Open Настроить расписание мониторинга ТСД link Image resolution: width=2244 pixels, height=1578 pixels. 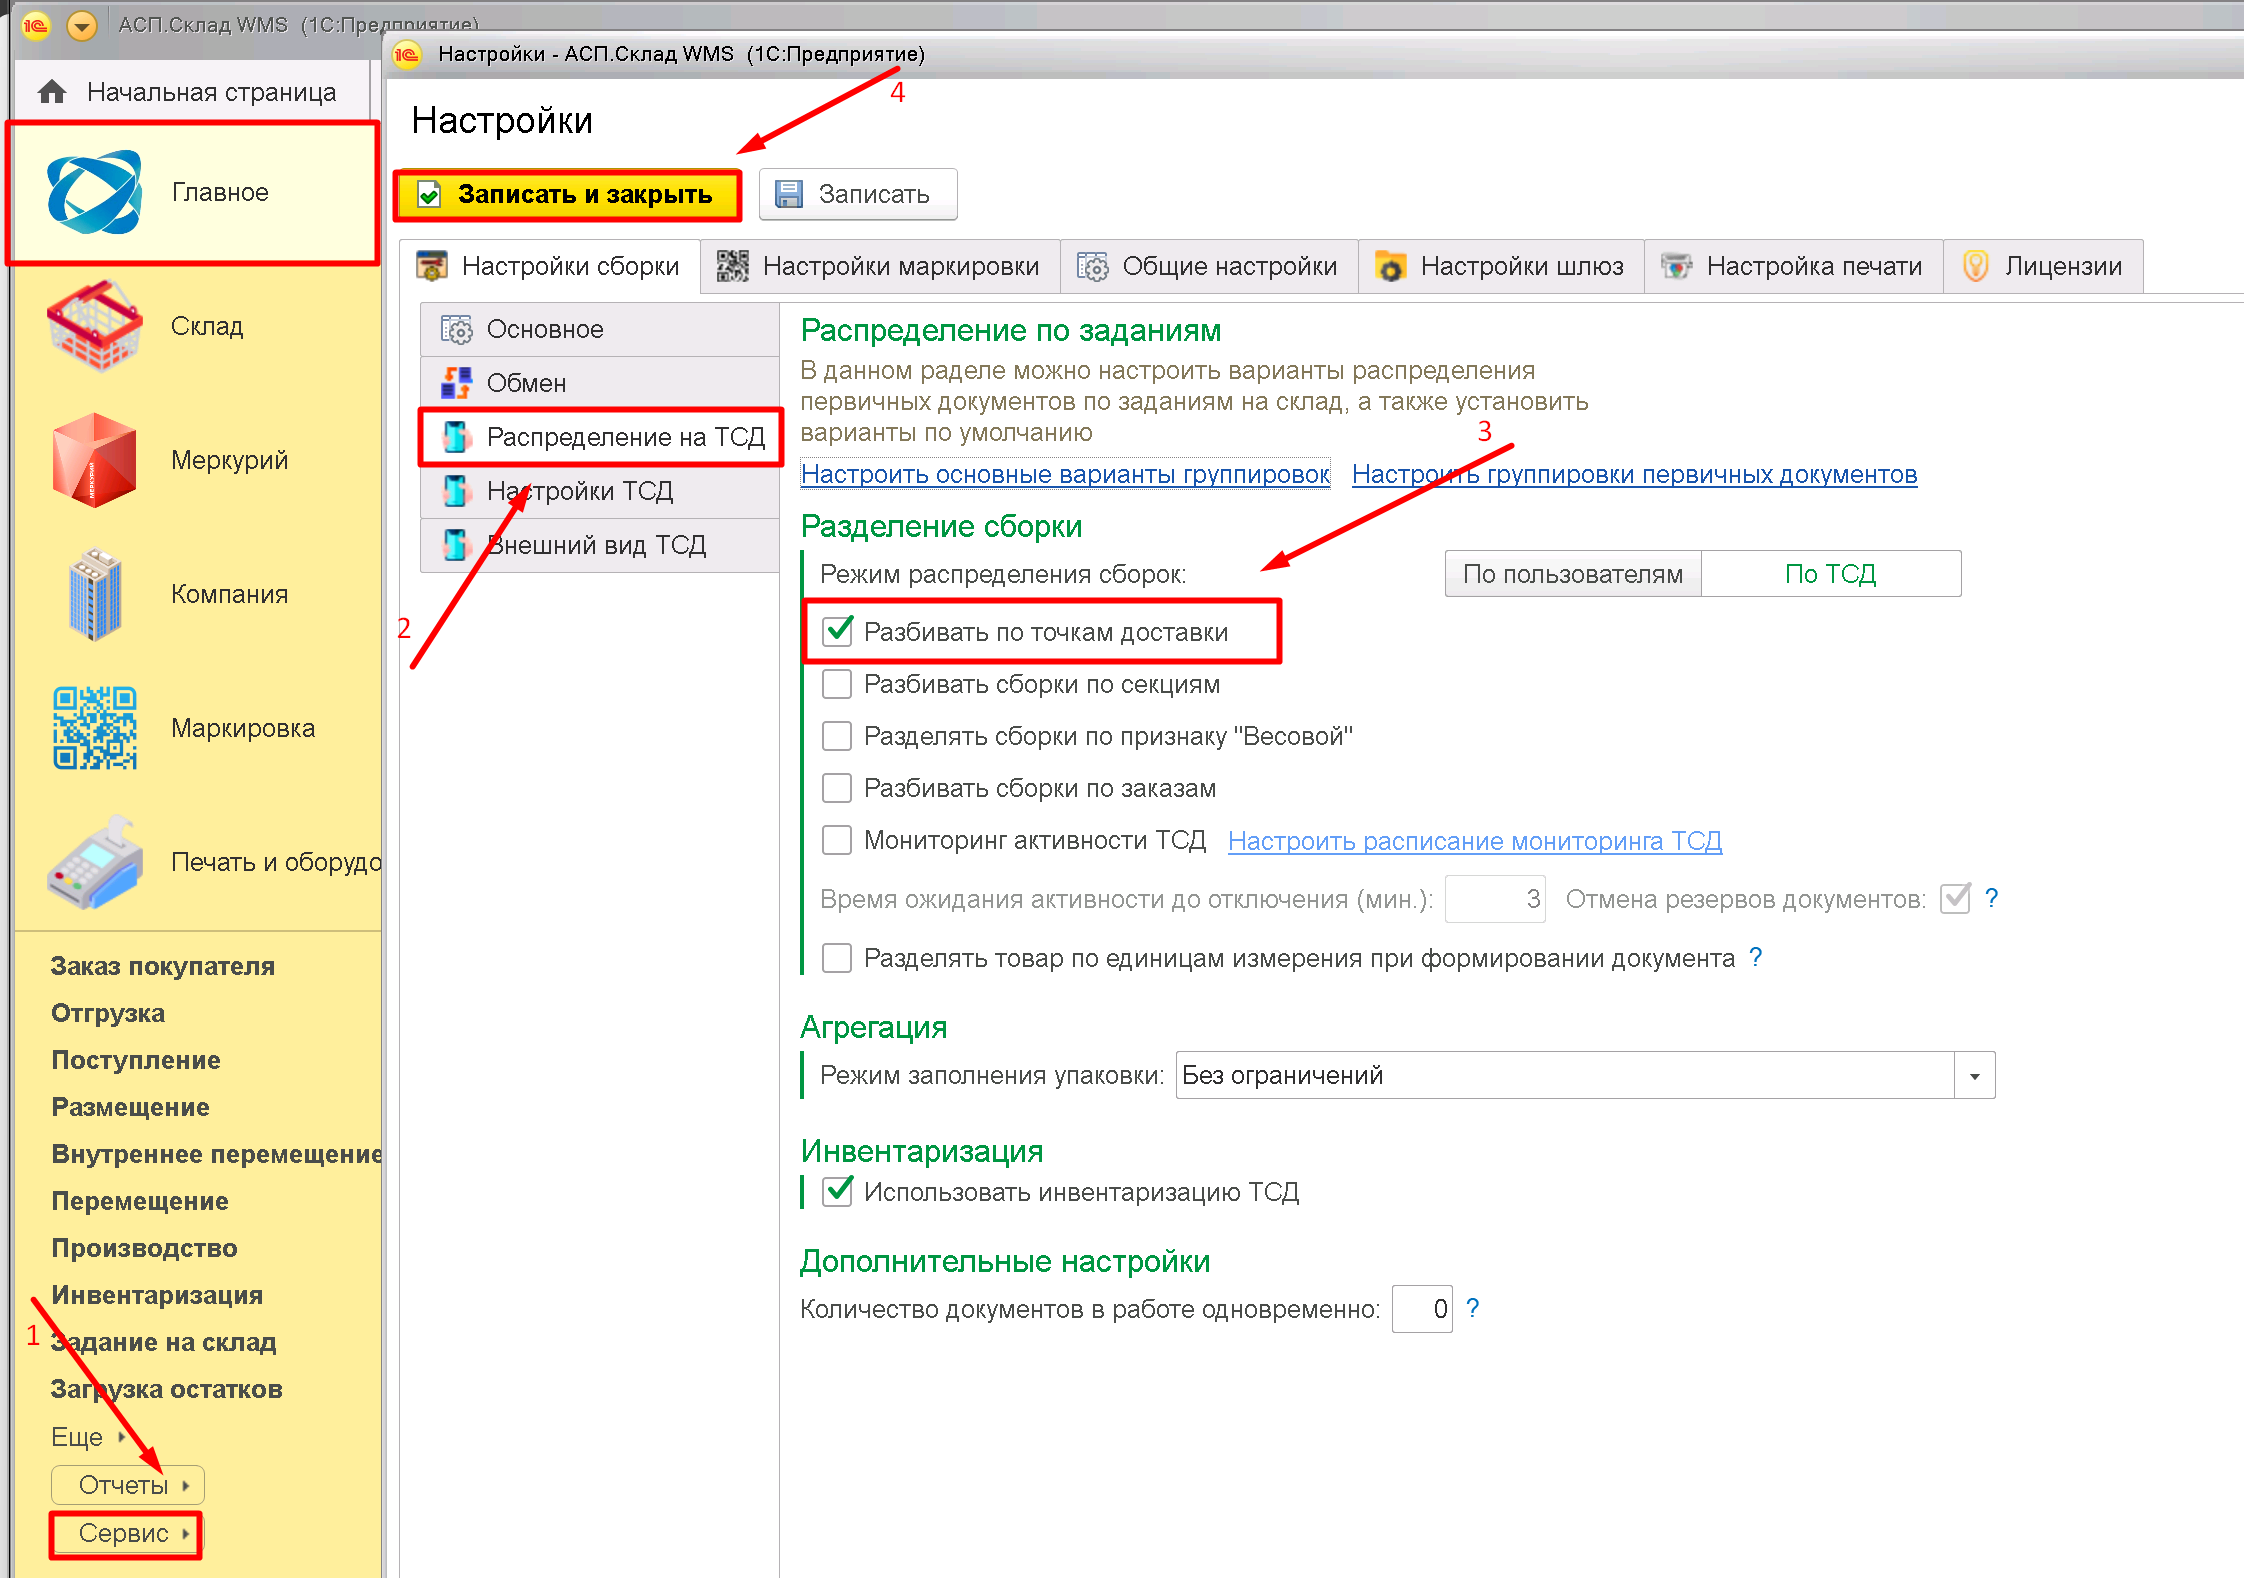1475,841
